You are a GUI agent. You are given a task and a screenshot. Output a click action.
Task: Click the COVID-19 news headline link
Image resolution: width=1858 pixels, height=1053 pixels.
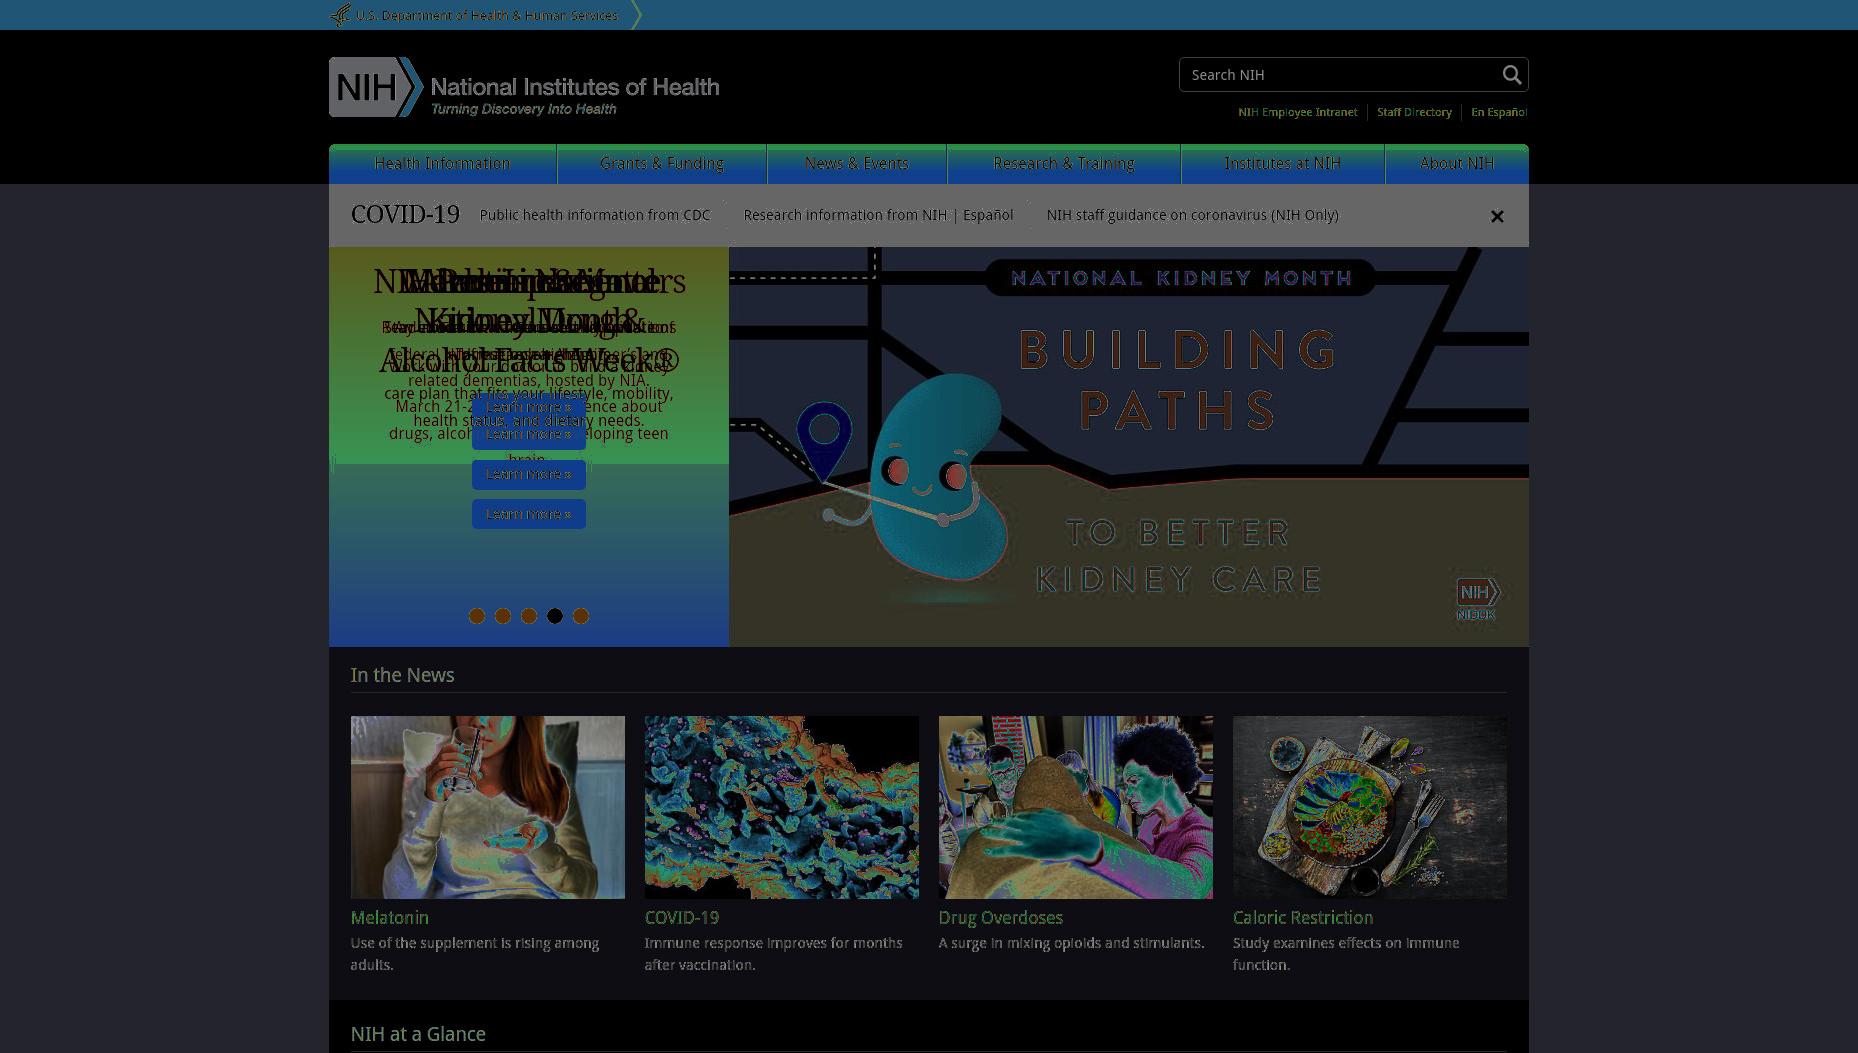(x=682, y=917)
